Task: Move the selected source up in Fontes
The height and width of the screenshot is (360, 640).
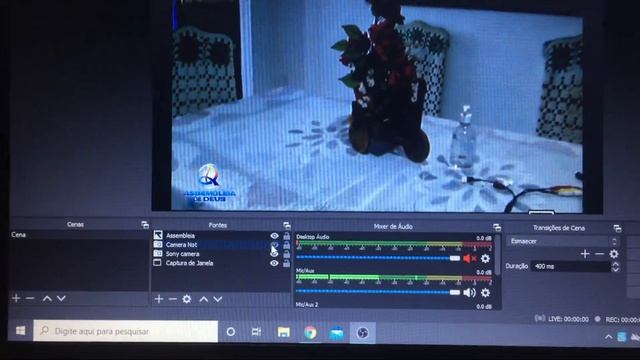Action: pos(204,300)
